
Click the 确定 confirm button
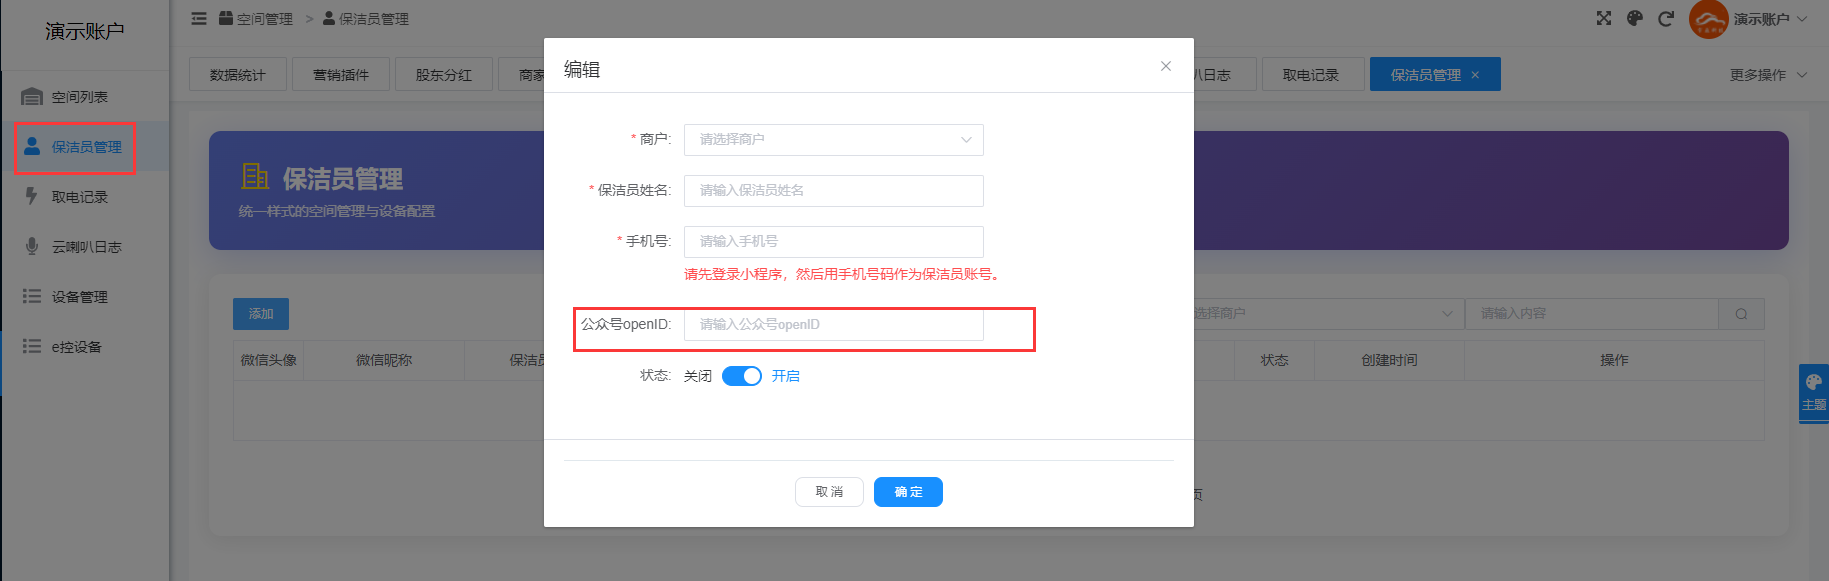pos(908,492)
